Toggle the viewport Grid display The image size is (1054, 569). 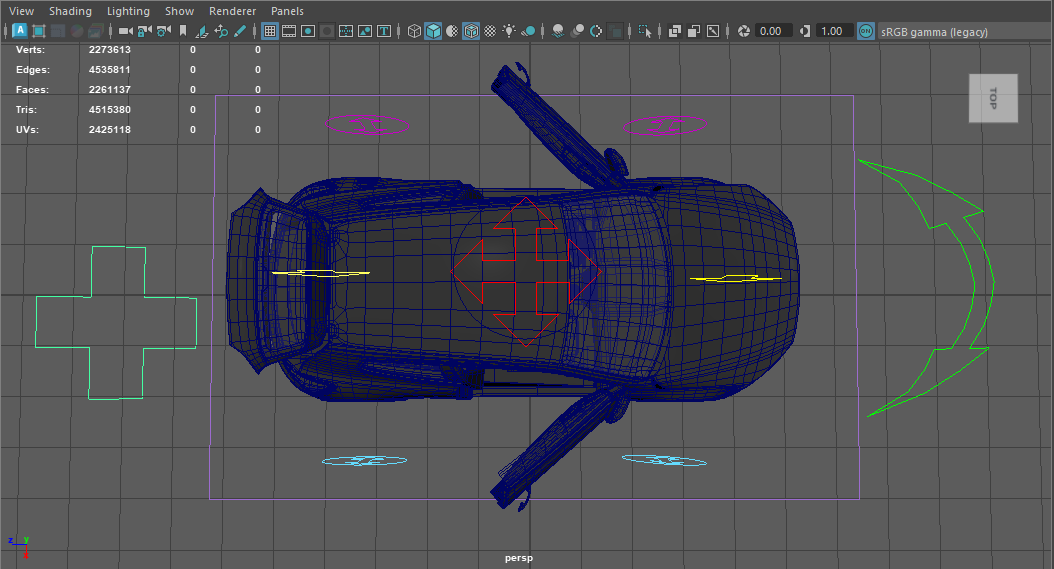[270, 31]
